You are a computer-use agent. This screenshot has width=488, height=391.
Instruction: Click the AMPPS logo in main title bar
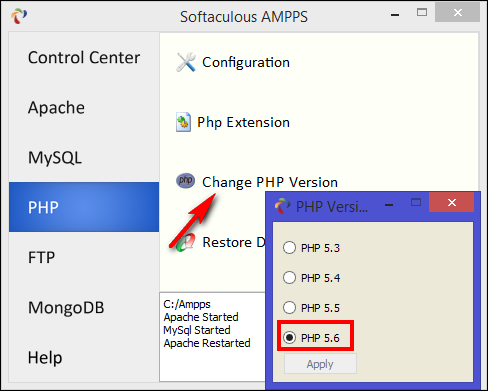(x=19, y=16)
